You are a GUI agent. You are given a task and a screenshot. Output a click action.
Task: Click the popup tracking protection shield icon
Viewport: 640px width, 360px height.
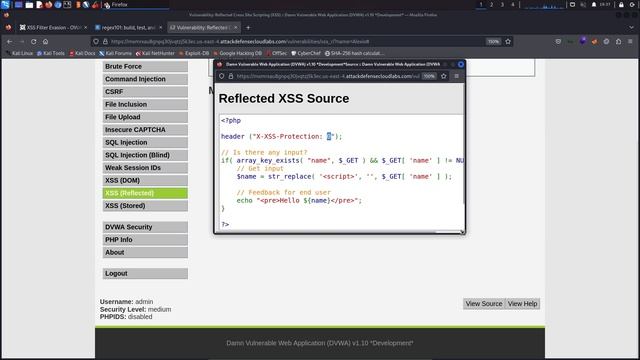click(x=222, y=76)
